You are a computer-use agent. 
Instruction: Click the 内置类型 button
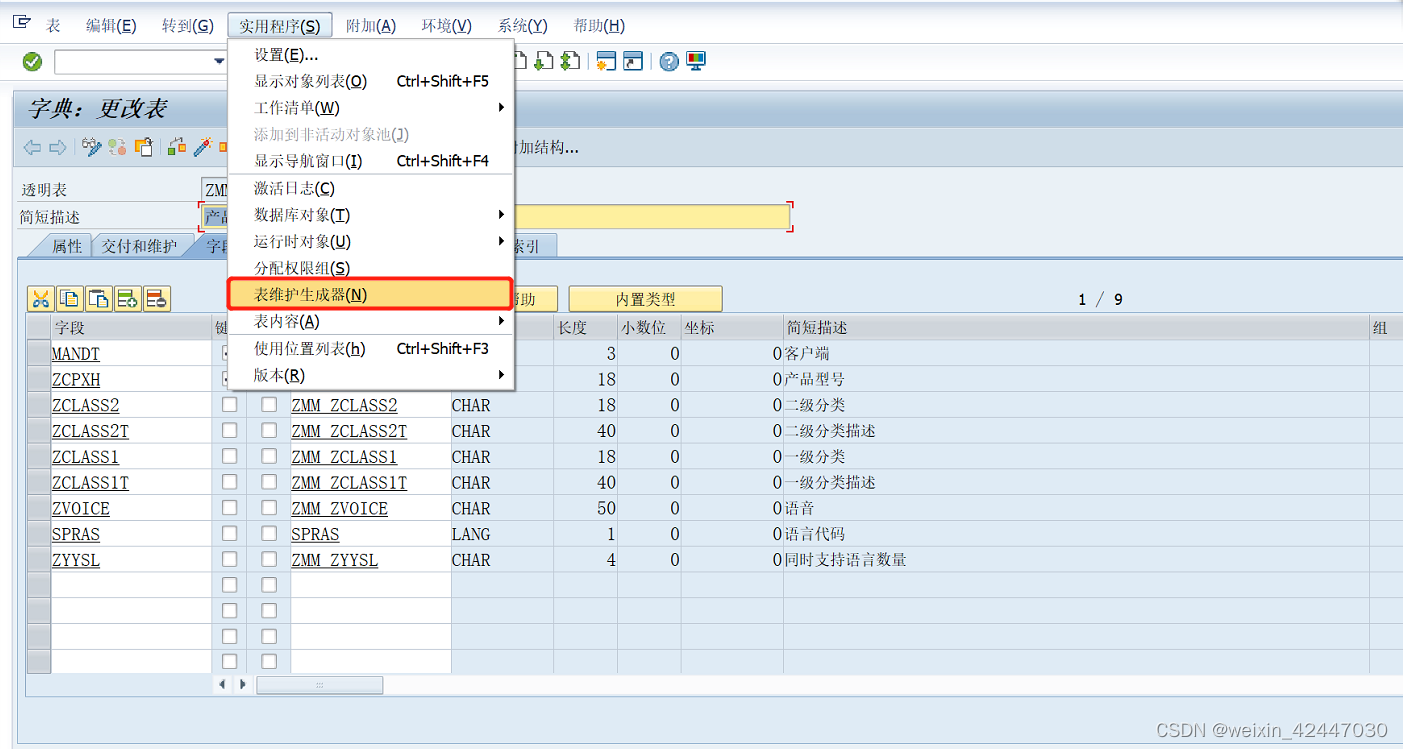tap(644, 298)
